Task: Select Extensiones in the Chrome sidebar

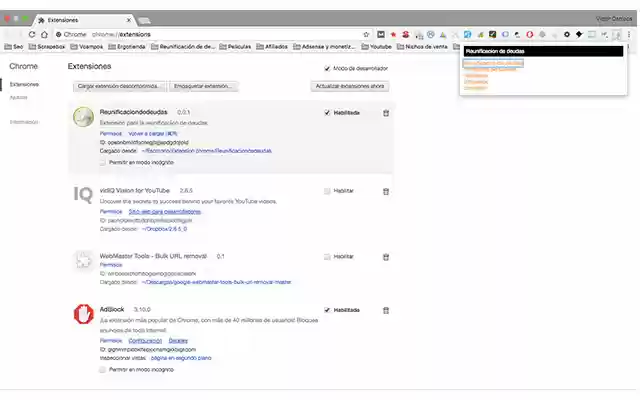Action: tap(24, 84)
